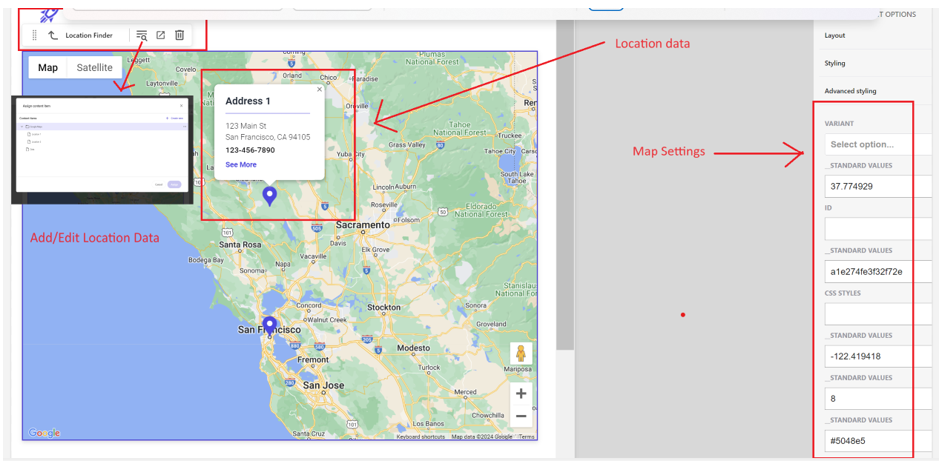This screenshot has width=941, height=467.
Task: Close the Address 1 info popup
Action: click(x=319, y=89)
